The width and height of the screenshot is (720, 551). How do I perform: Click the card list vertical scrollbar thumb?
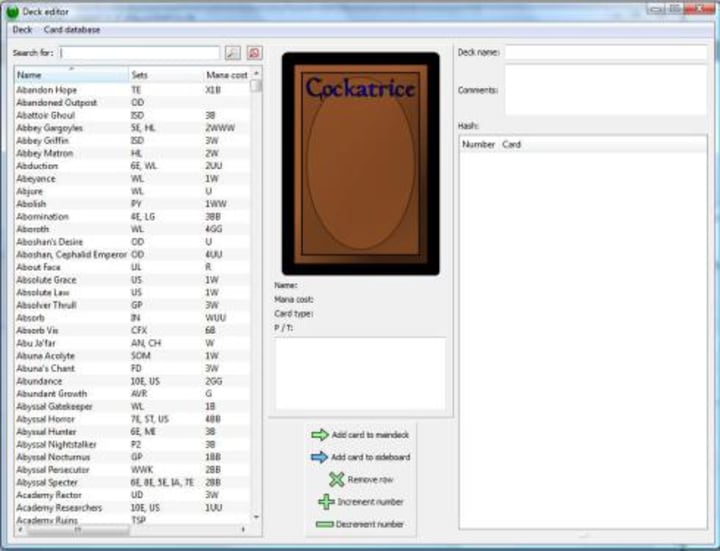click(x=256, y=86)
